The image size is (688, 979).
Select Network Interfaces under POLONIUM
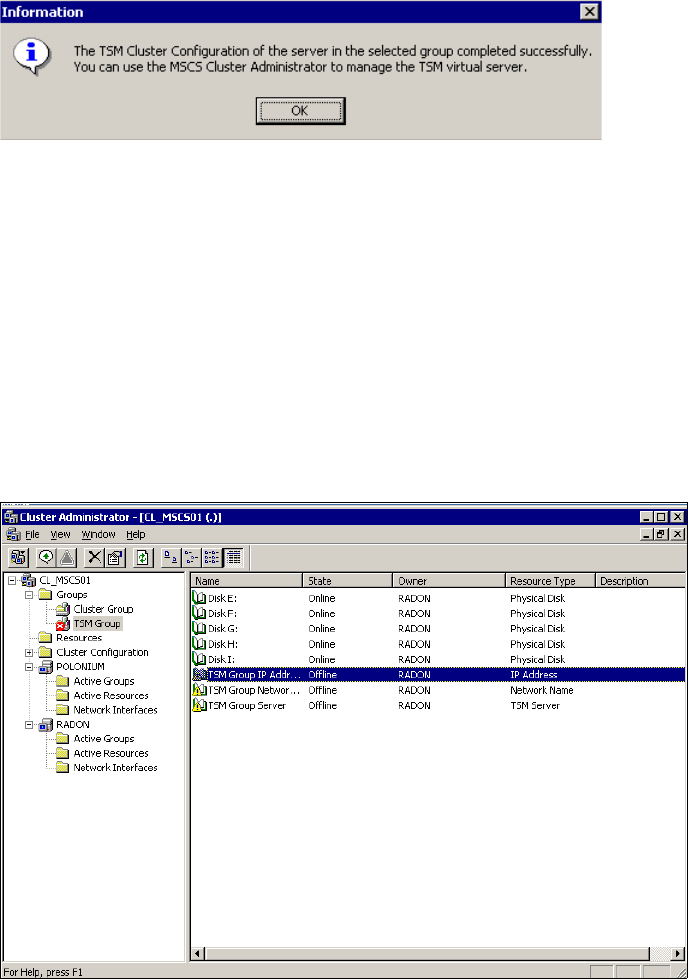click(115, 710)
